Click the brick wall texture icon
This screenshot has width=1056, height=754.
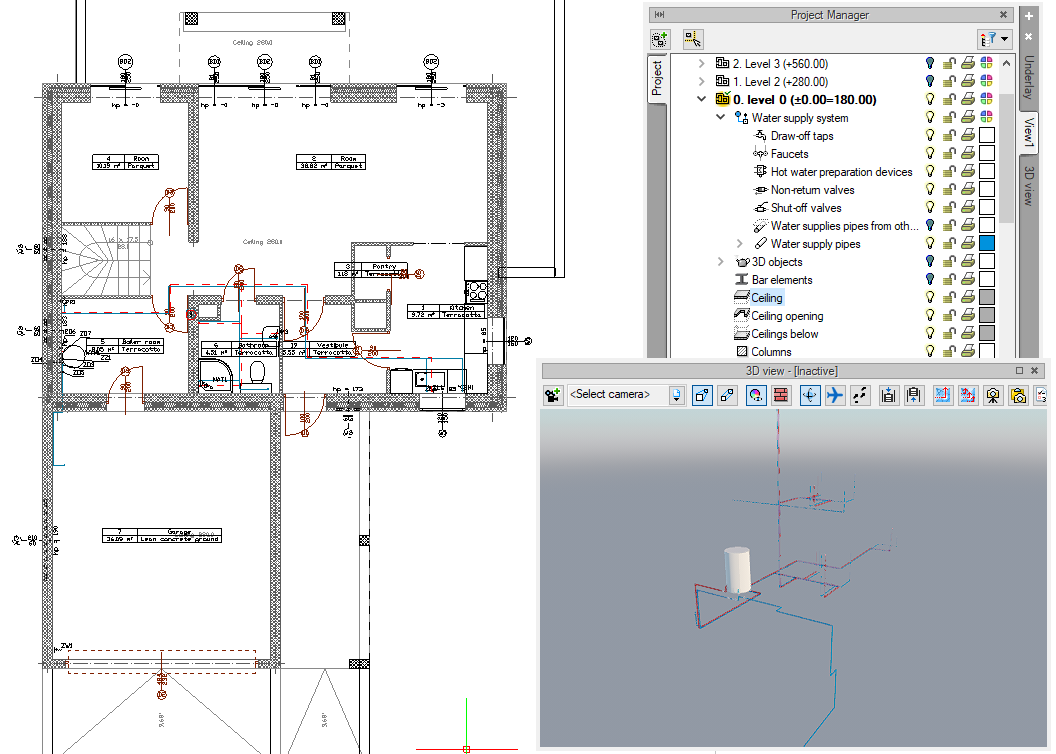coord(781,395)
